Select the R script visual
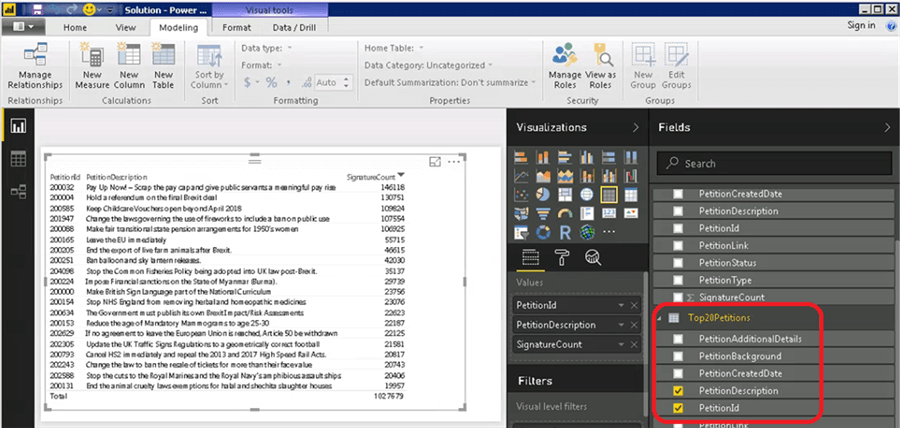 click(565, 232)
